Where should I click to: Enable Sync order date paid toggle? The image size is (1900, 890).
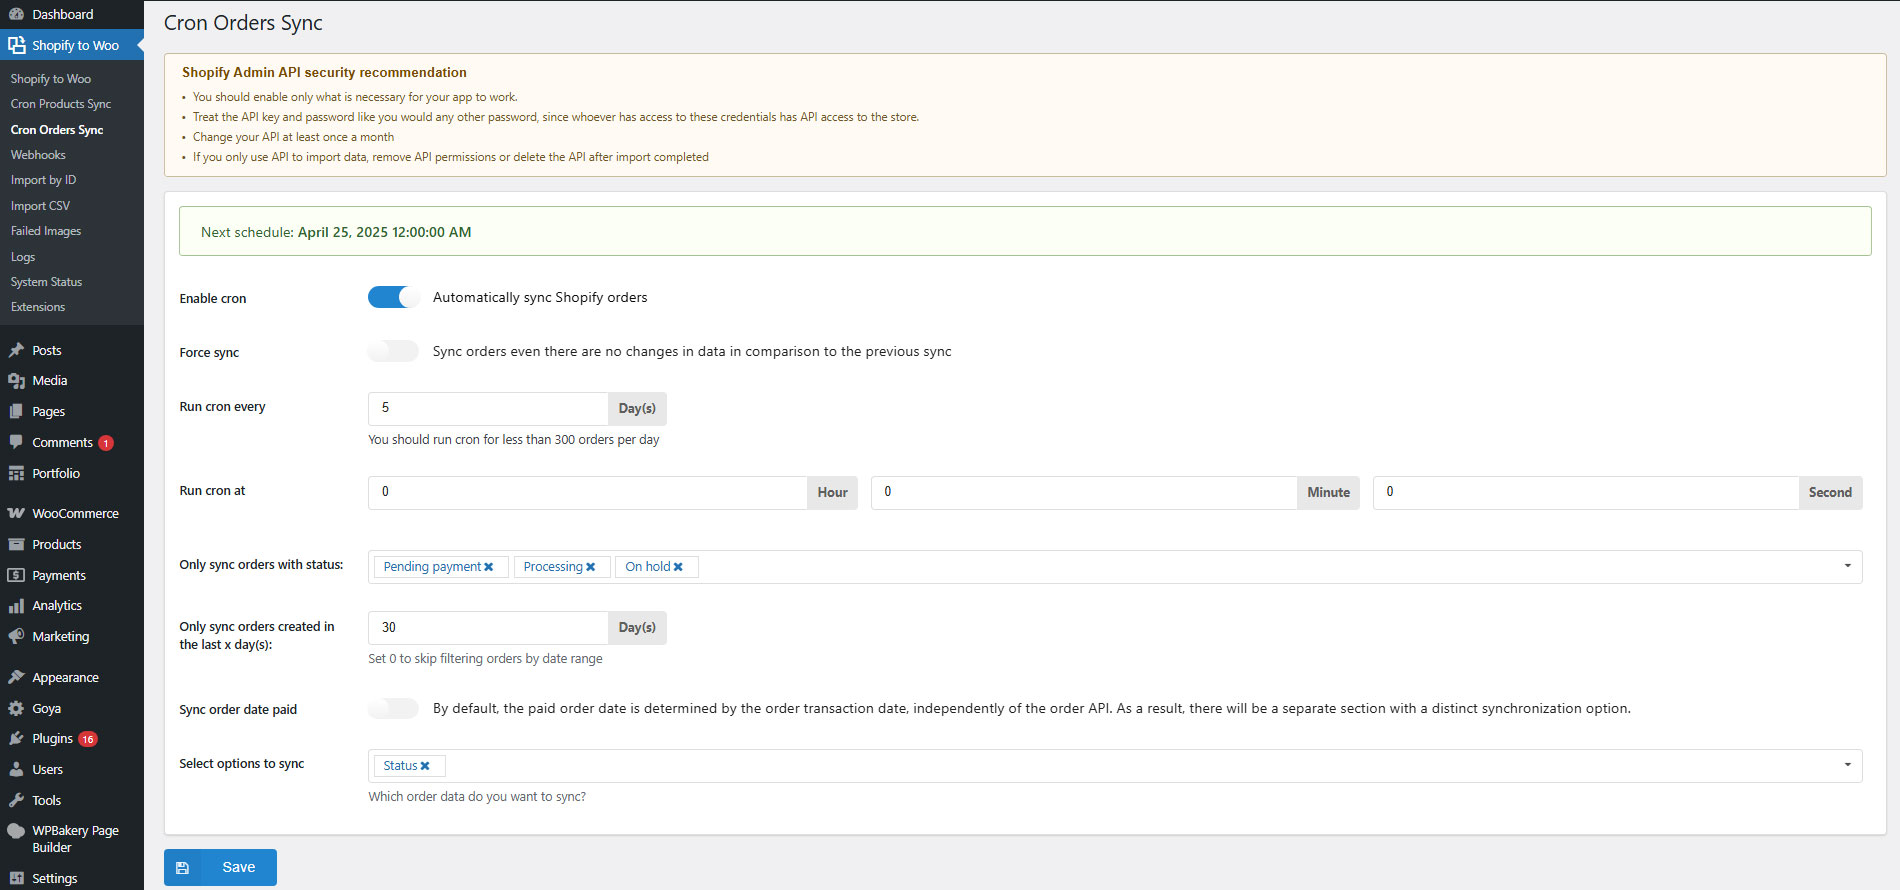[393, 708]
